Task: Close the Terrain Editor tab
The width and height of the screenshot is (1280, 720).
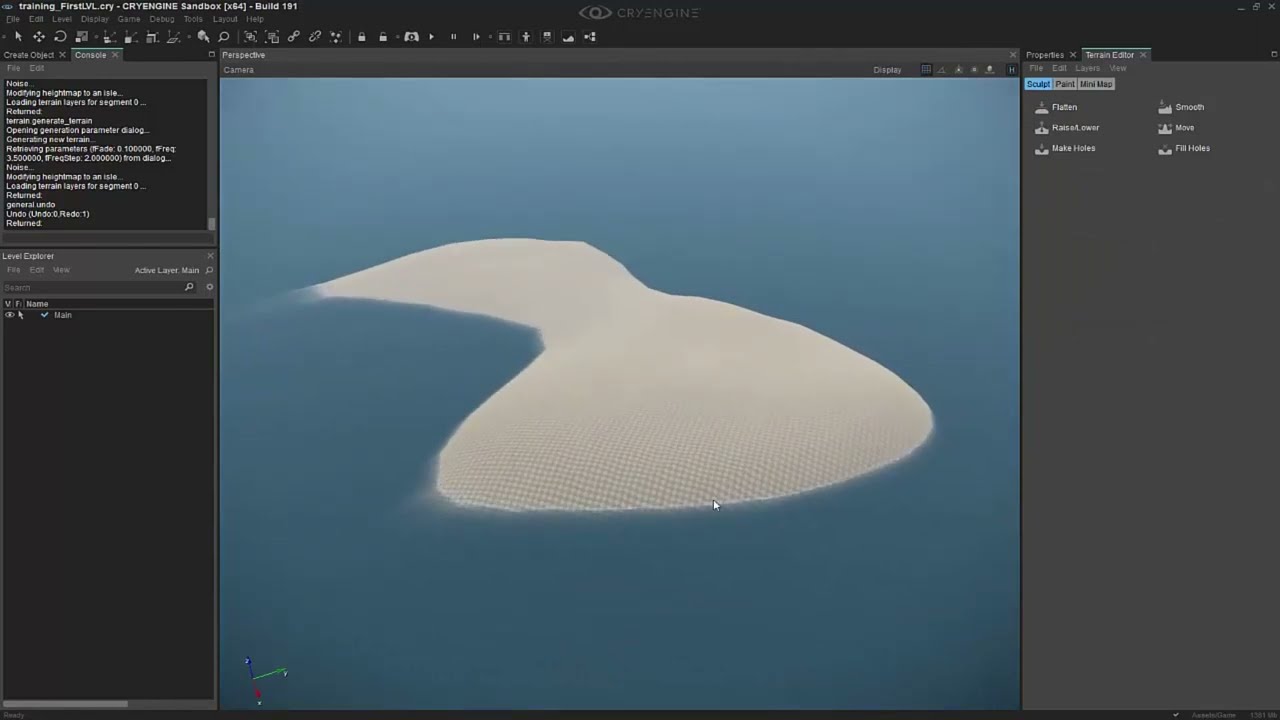Action: coord(1143,55)
